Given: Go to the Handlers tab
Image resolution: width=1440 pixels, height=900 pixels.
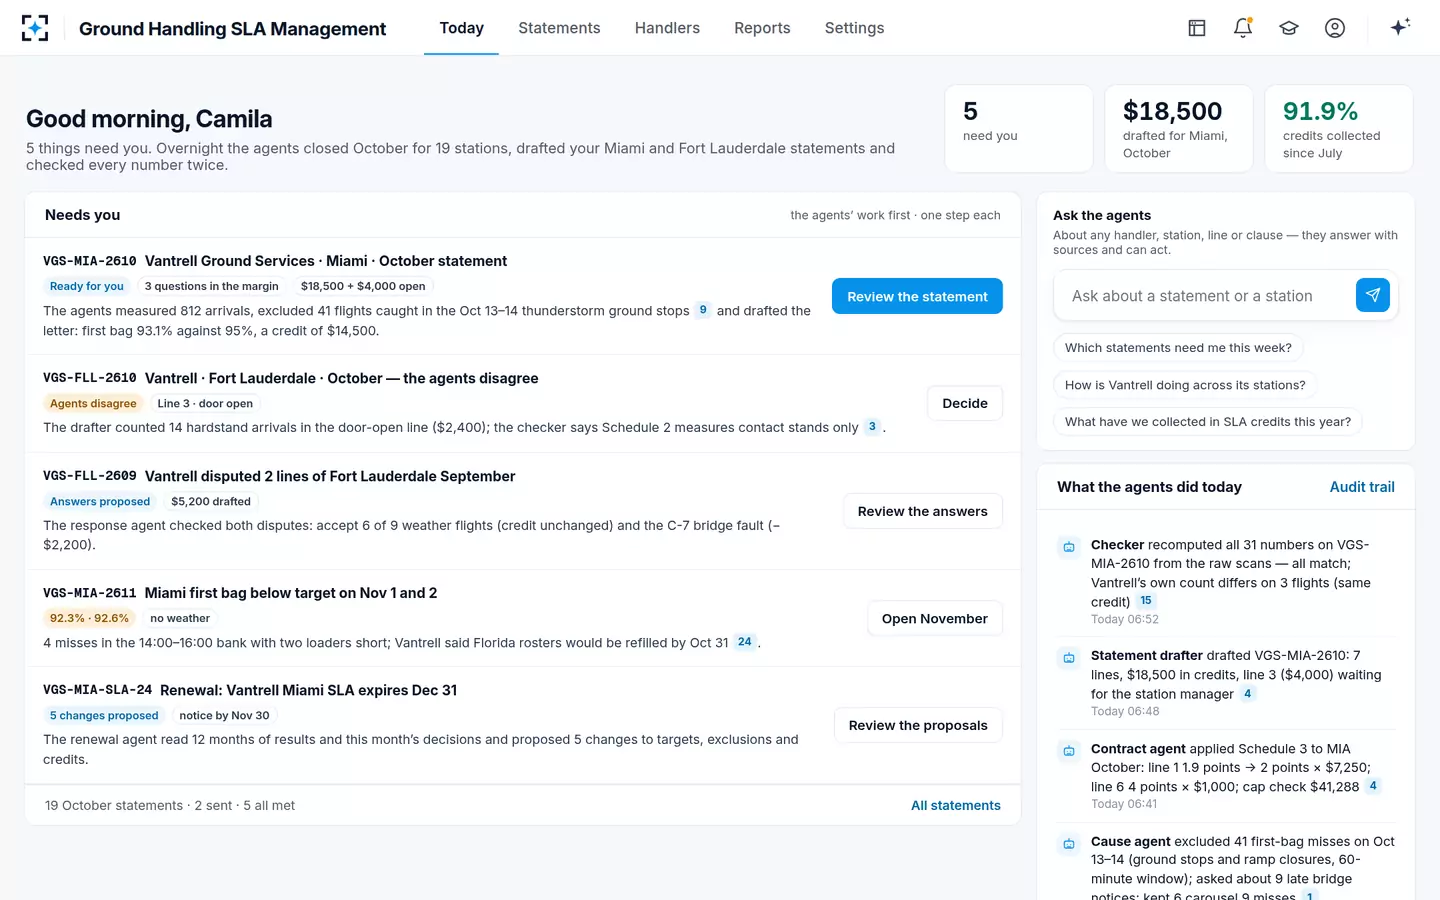Looking at the screenshot, I should [x=667, y=28].
